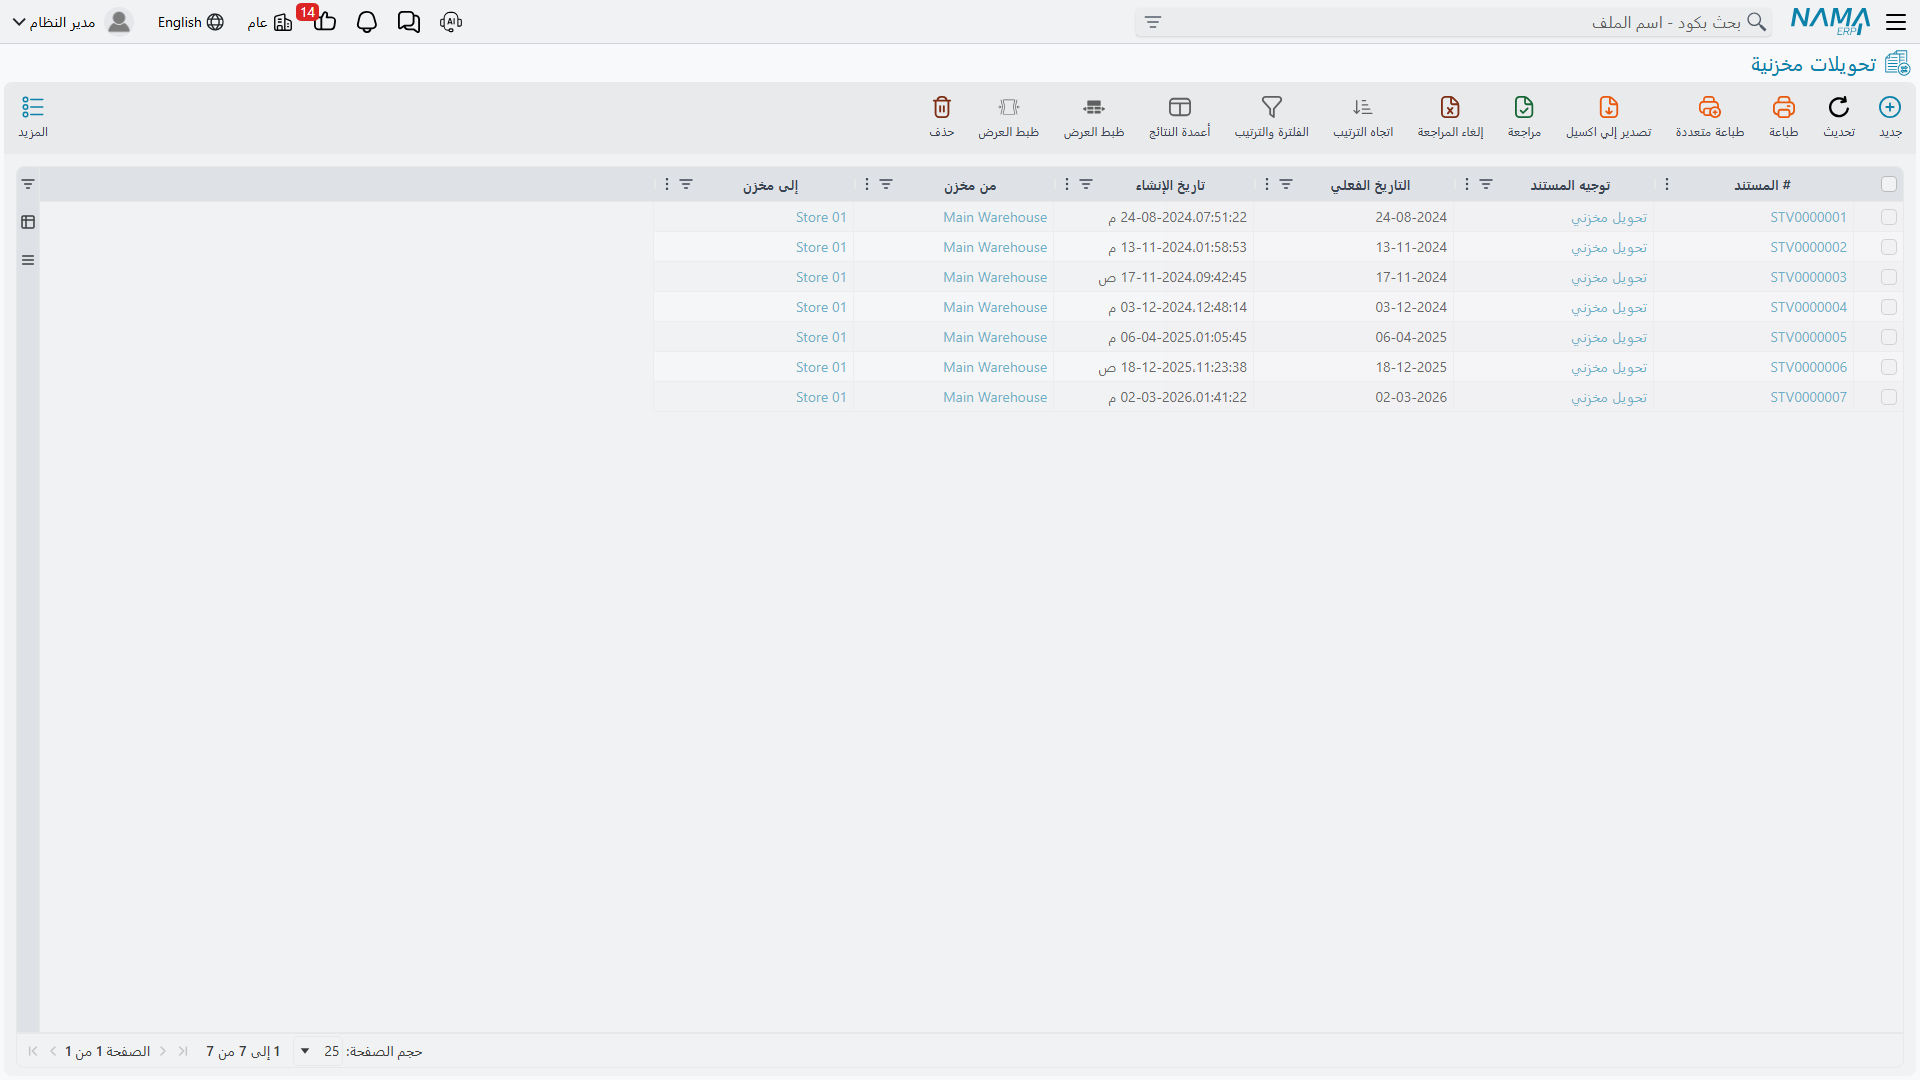Click the thumbs-up icon with 14 badge
Viewport: 1920px width, 1080px height.
[x=324, y=21]
